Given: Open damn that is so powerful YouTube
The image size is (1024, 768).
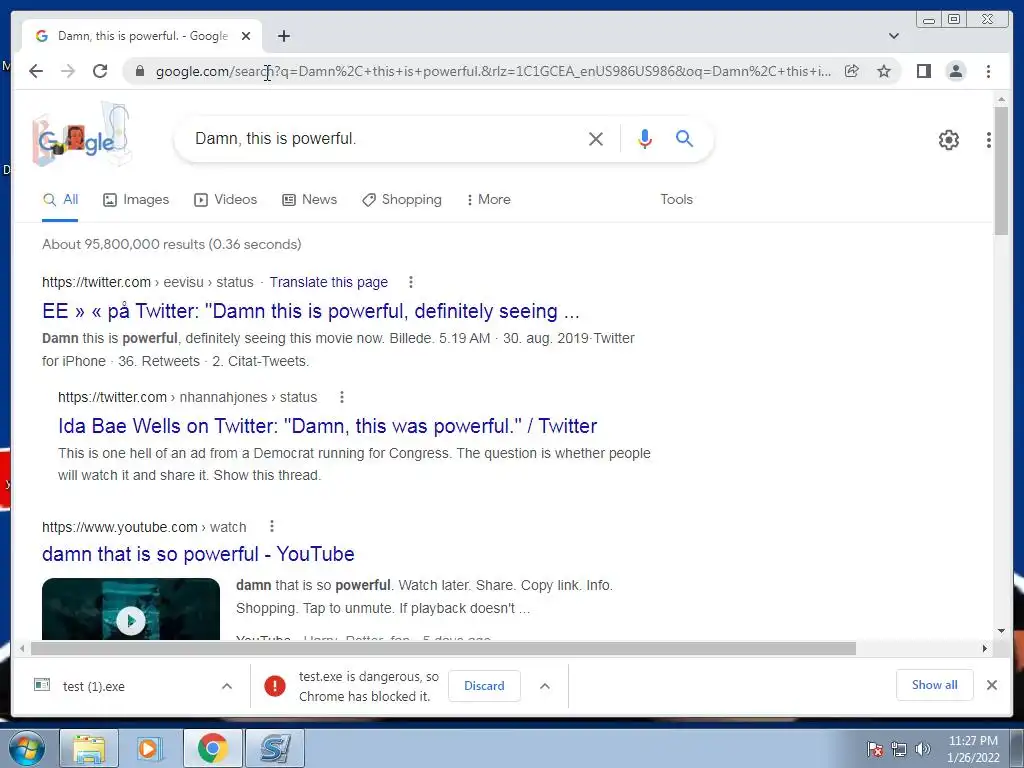Looking at the screenshot, I should point(198,554).
